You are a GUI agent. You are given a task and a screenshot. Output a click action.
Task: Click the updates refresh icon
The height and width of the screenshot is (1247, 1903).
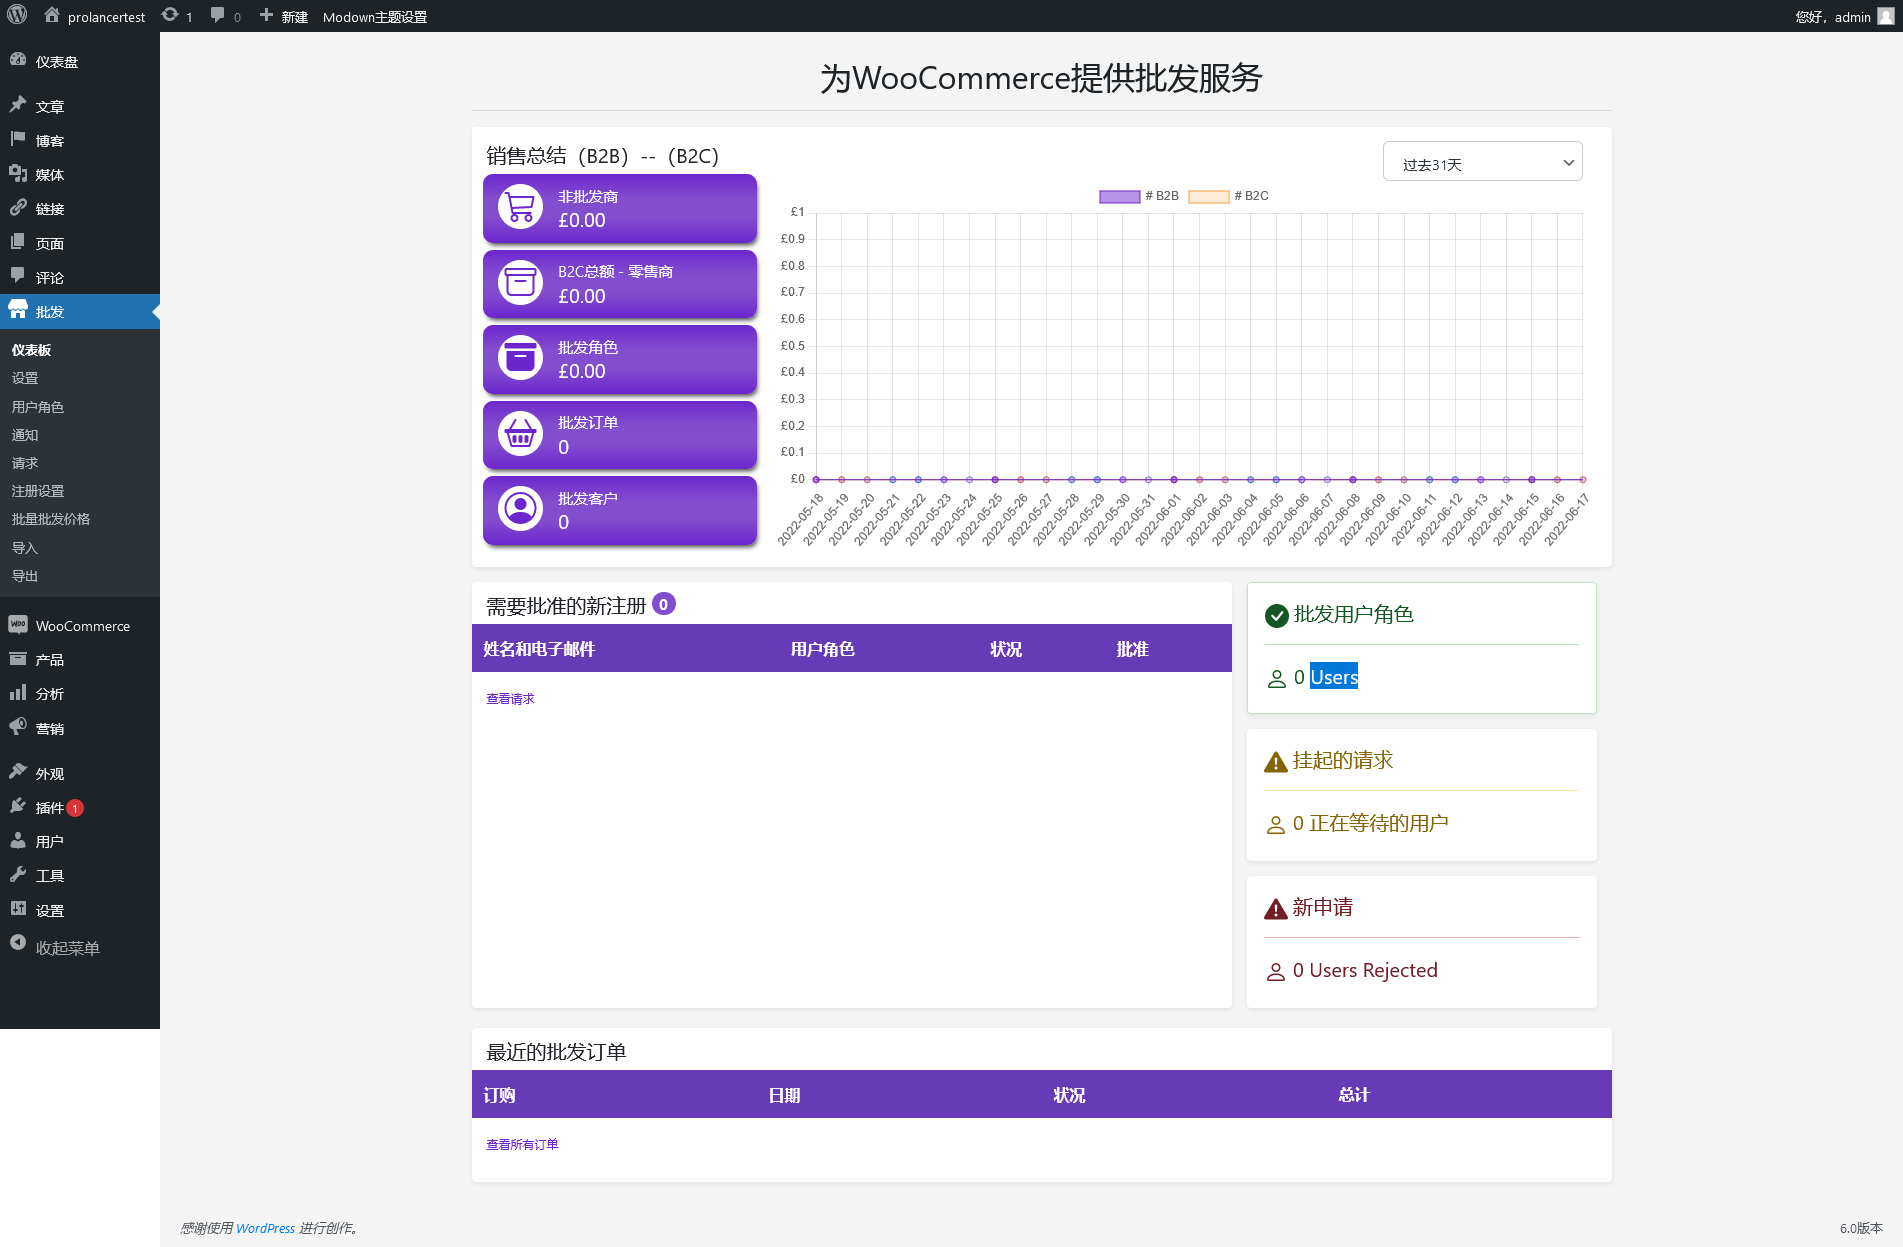(170, 15)
